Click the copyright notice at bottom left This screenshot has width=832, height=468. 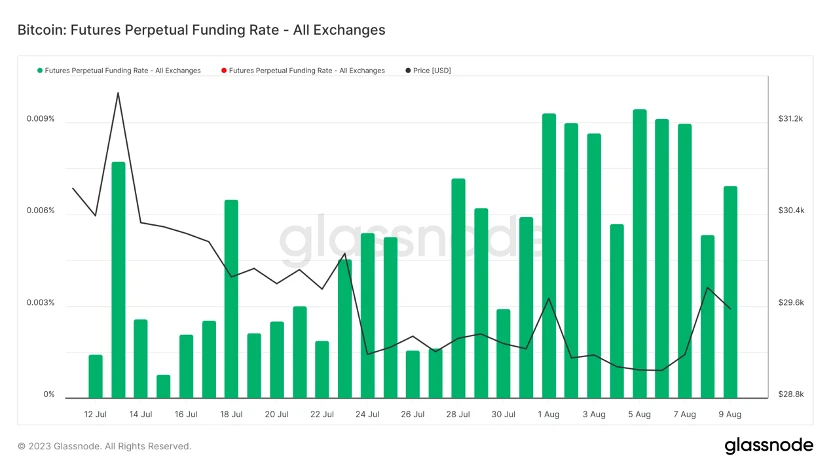click(x=104, y=446)
